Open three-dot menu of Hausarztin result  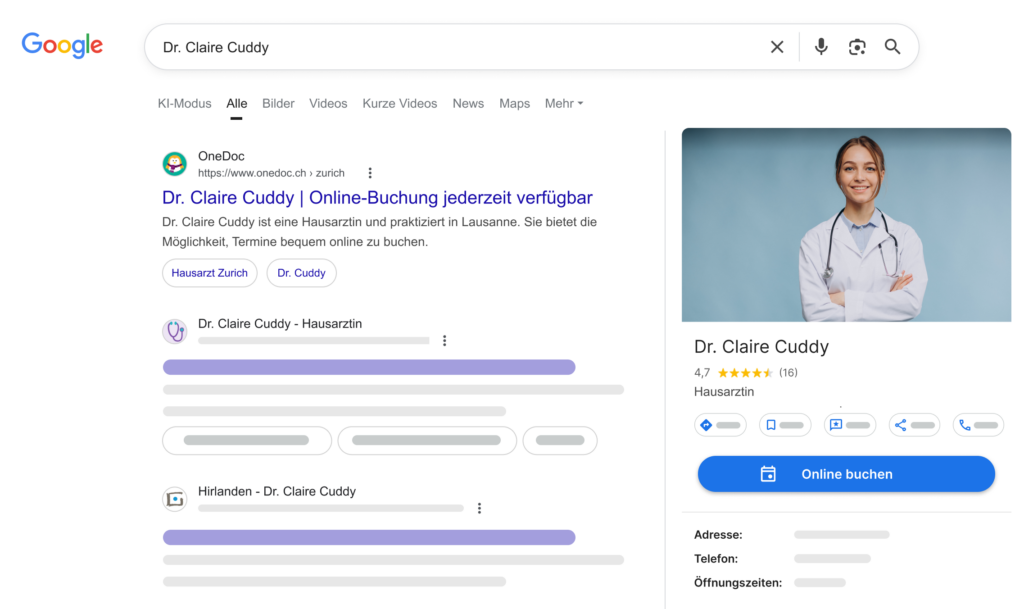tap(444, 341)
